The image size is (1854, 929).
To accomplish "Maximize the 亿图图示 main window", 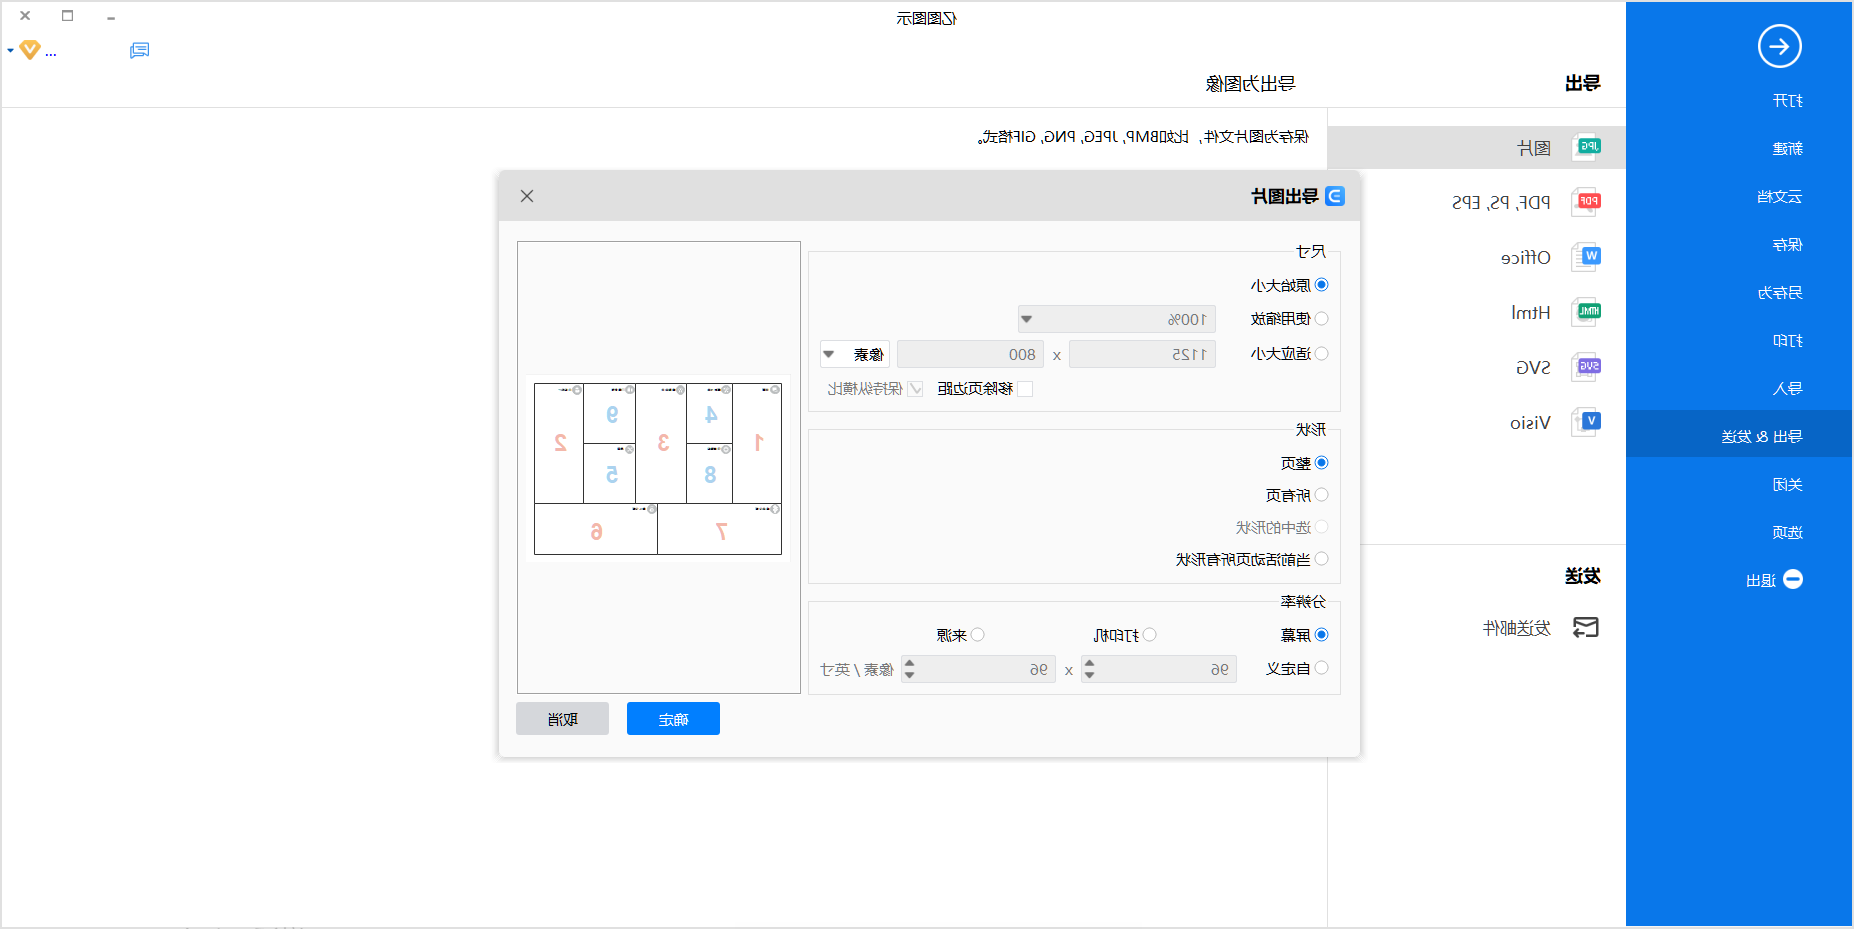I will pos(68,16).
